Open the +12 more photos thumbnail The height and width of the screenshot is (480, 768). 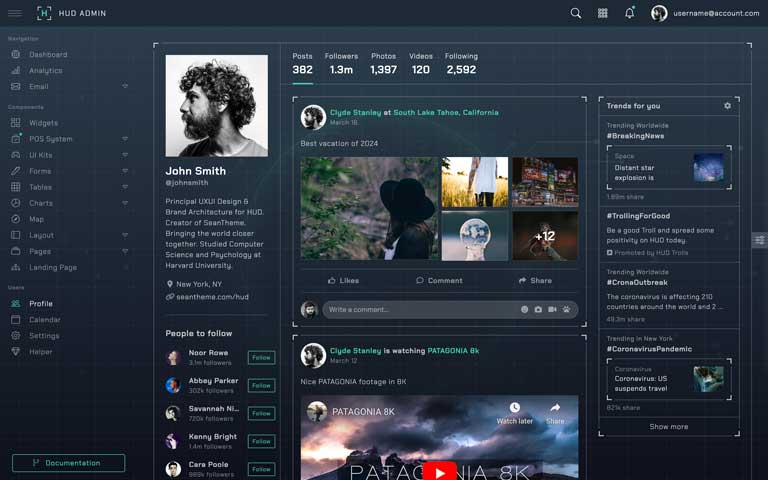(x=544, y=236)
